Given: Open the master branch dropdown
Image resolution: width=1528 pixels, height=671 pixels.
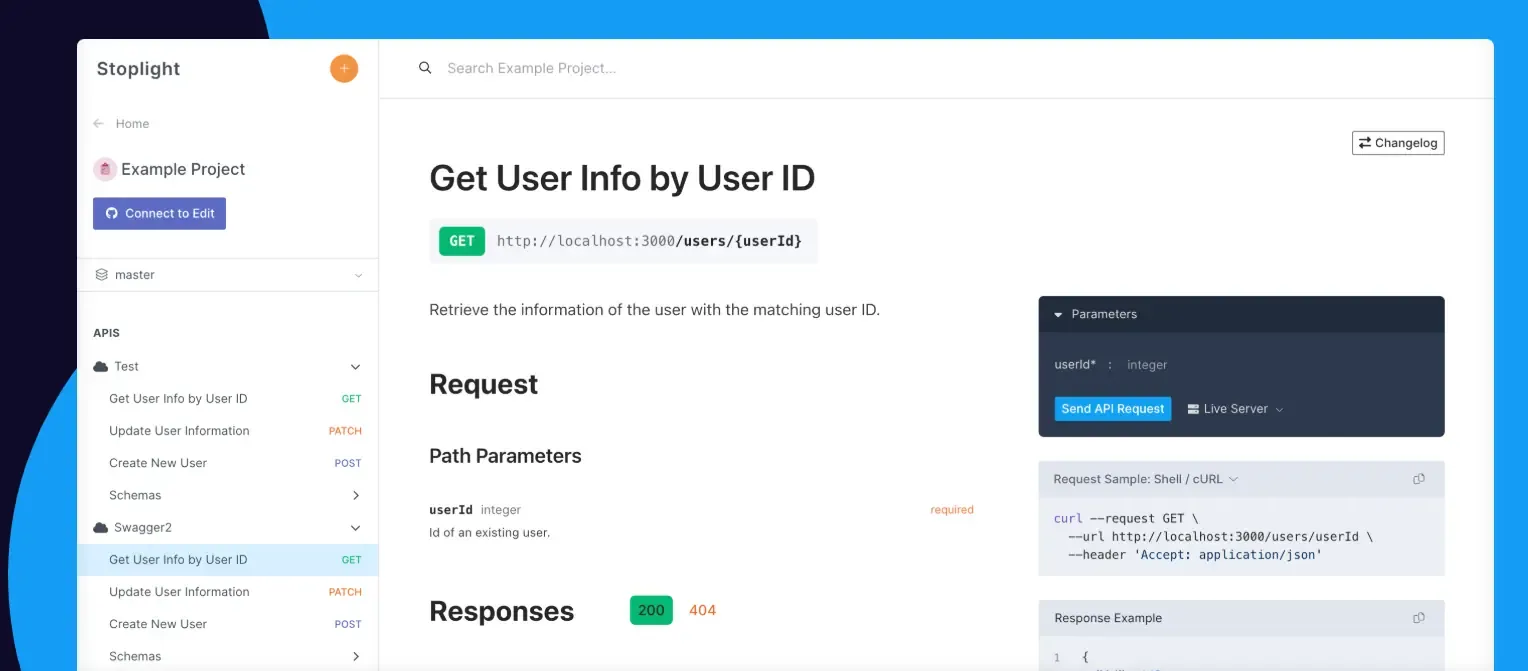Looking at the screenshot, I should point(228,275).
